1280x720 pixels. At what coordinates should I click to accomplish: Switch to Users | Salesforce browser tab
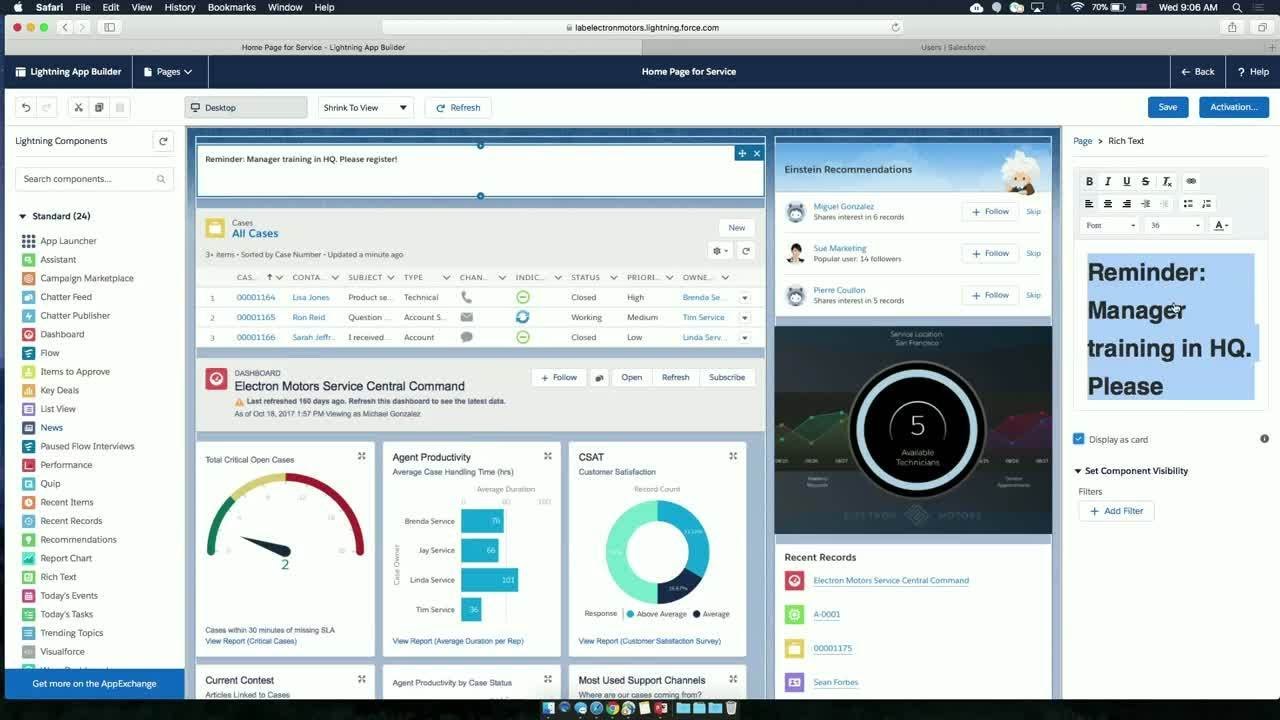pyautogui.click(x=952, y=47)
